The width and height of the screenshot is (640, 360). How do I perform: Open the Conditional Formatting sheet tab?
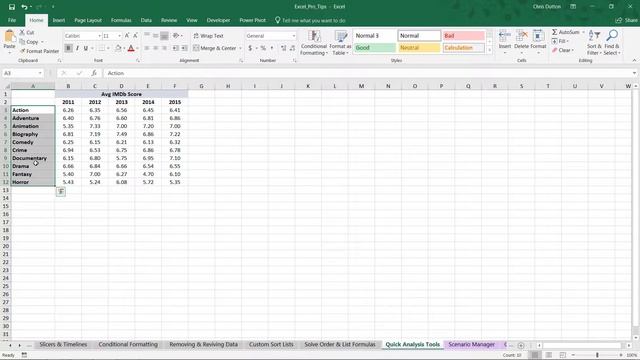tap(128, 344)
